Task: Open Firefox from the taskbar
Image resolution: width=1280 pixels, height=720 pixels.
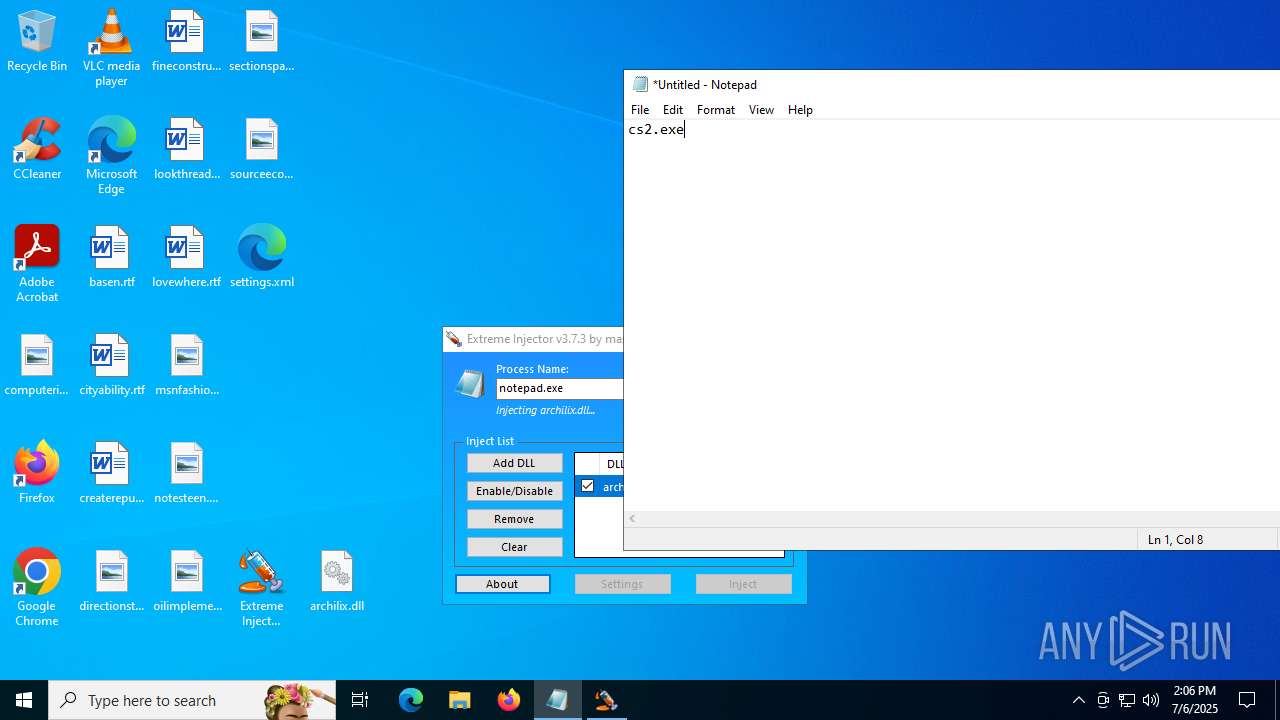Action: point(509,700)
